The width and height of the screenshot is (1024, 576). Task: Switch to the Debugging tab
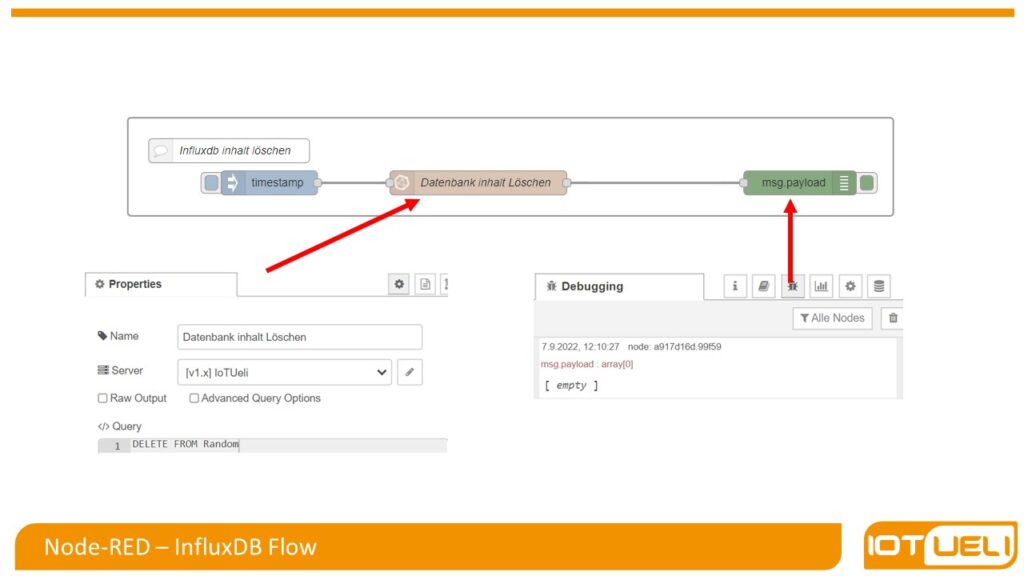click(x=618, y=287)
